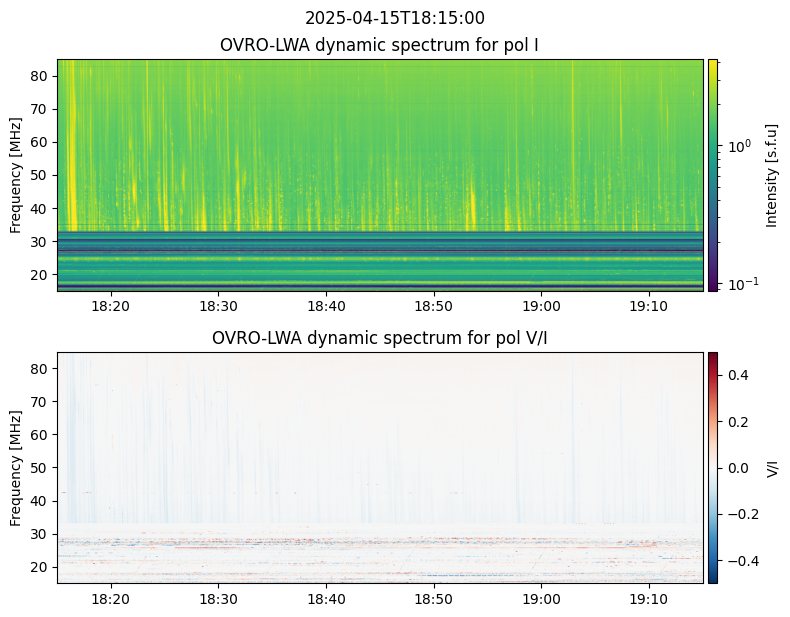
Task: Click the 10^0 tick on the Intensity colorbar
Action: click(x=738, y=147)
